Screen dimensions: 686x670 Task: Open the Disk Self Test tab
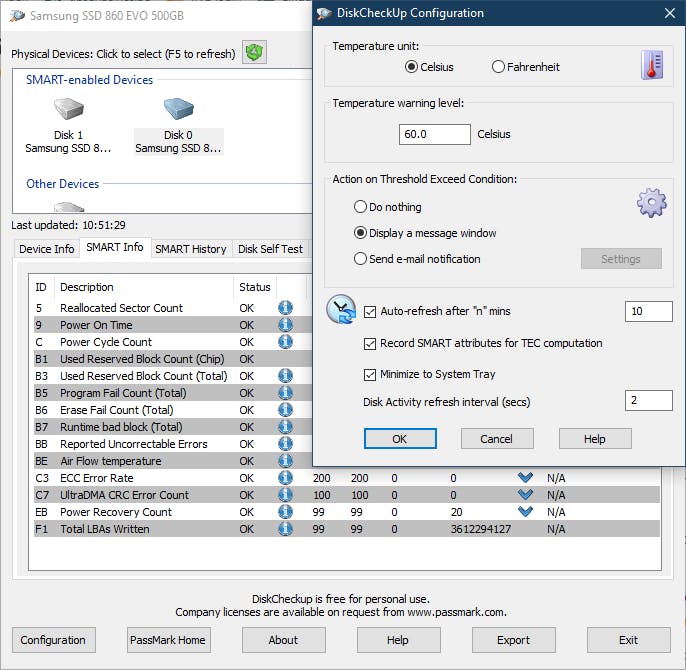(270, 249)
